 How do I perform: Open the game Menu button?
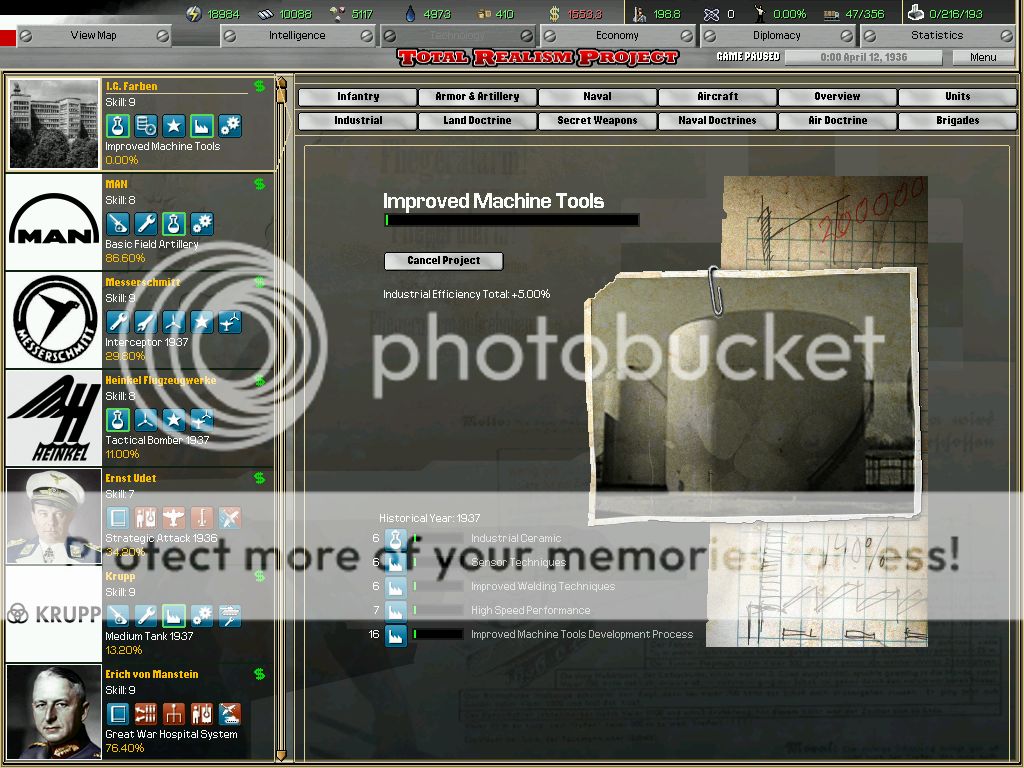[x=983, y=57]
